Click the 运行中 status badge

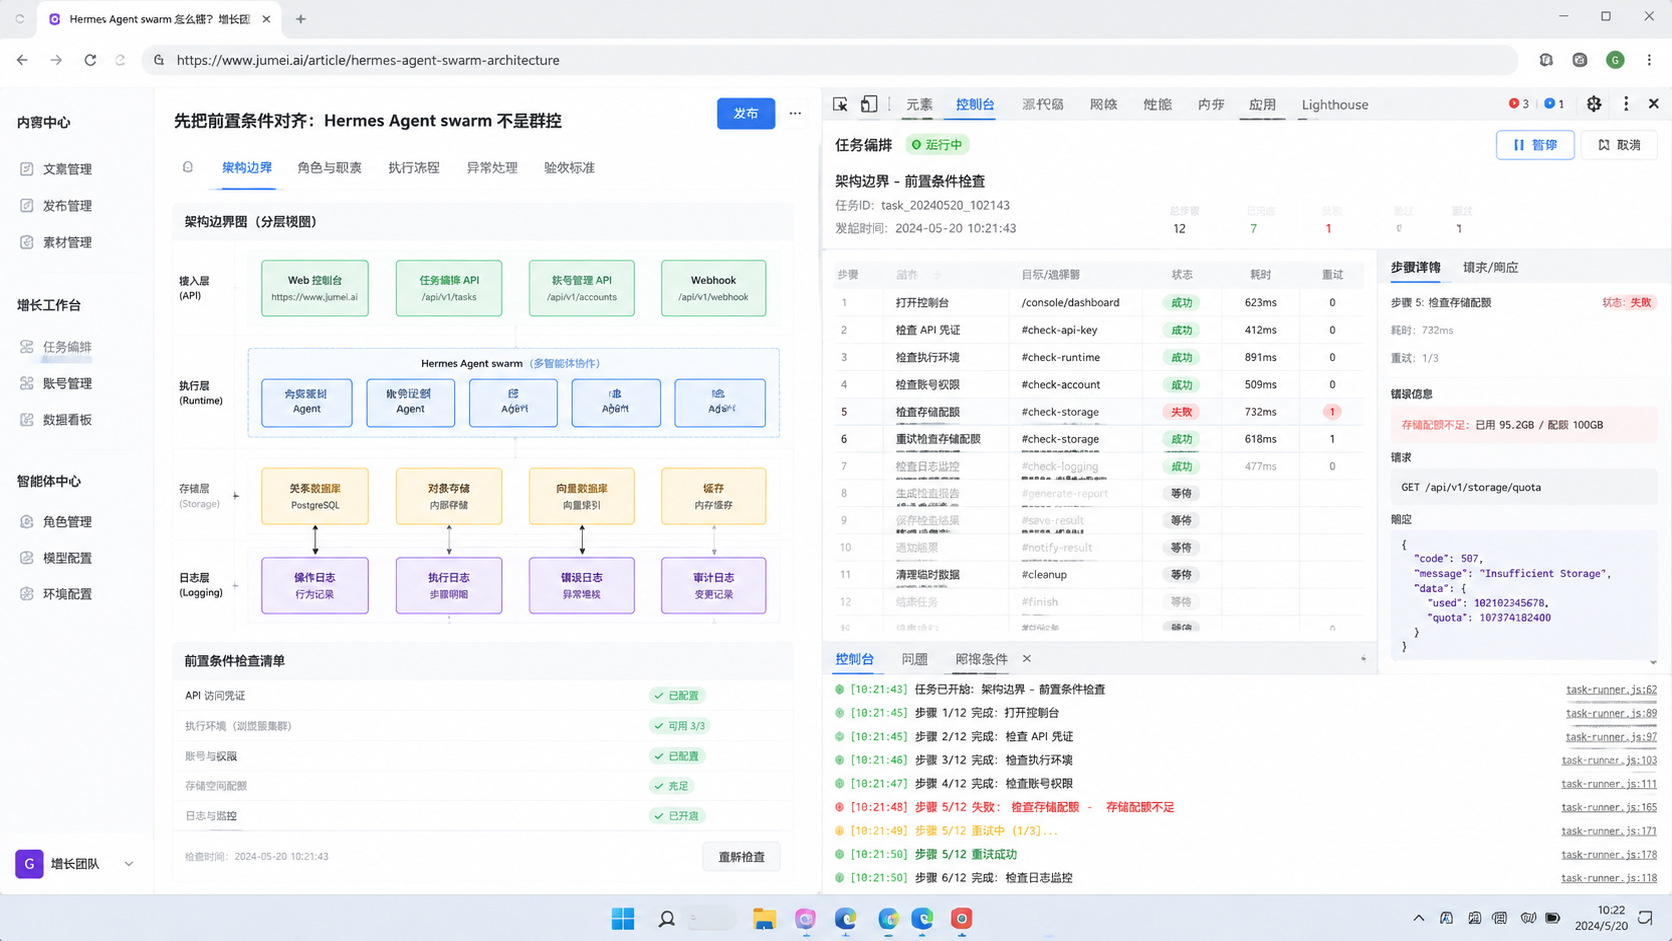(937, 145)
